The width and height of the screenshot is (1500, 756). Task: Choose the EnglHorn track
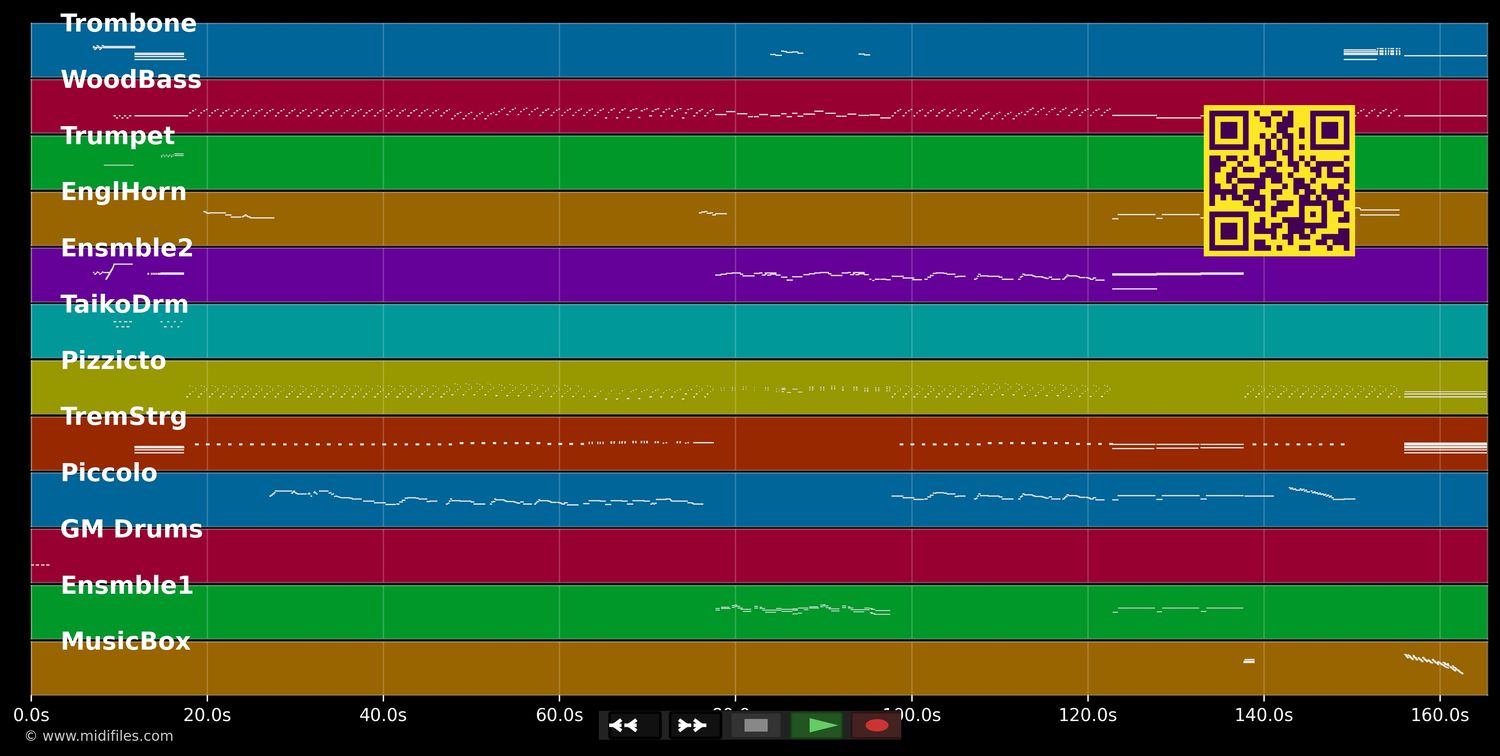pyautogui.click(x=123, y=192)
